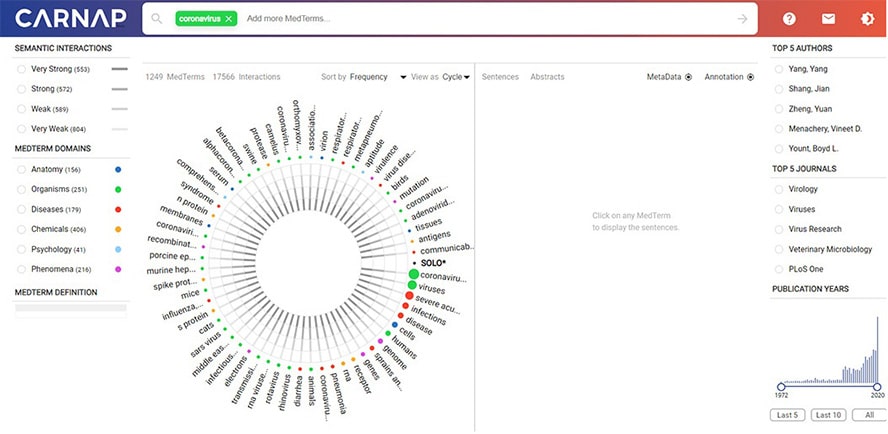This screenshot has width=888, height=434.
Task: Enable the Very Strong interactions filter
Action: pos(22,69)
